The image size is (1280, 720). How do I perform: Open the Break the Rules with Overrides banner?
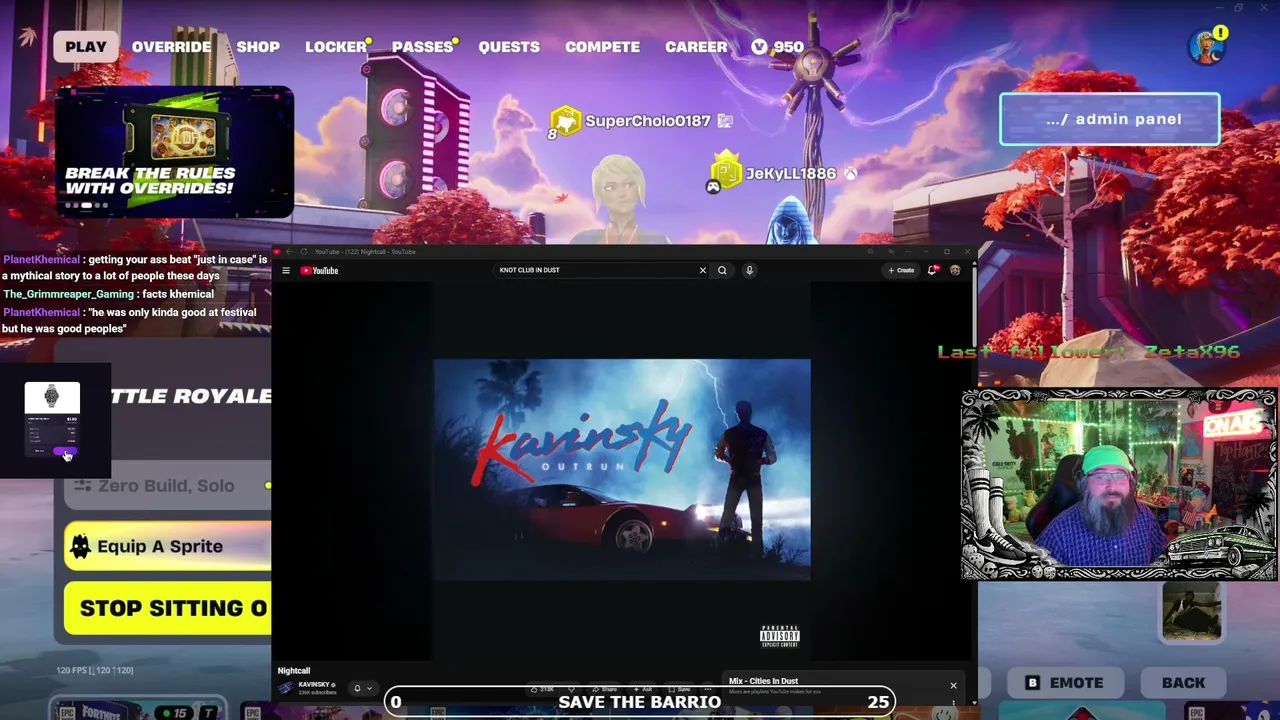[x=175, y=152]
